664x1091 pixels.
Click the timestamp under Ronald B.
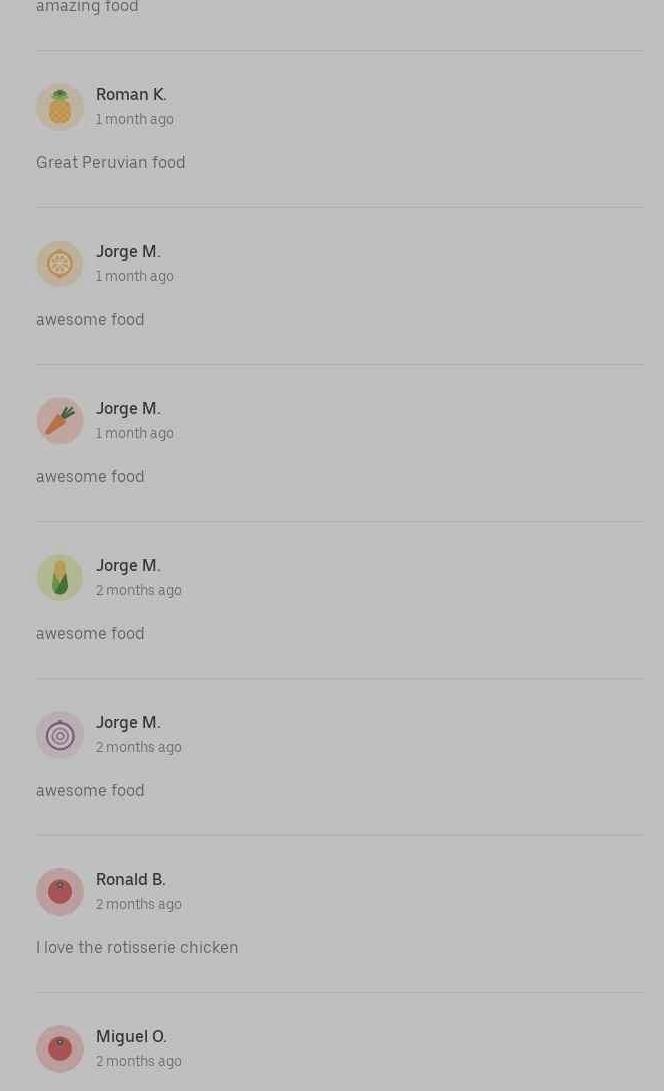(139, 904)
